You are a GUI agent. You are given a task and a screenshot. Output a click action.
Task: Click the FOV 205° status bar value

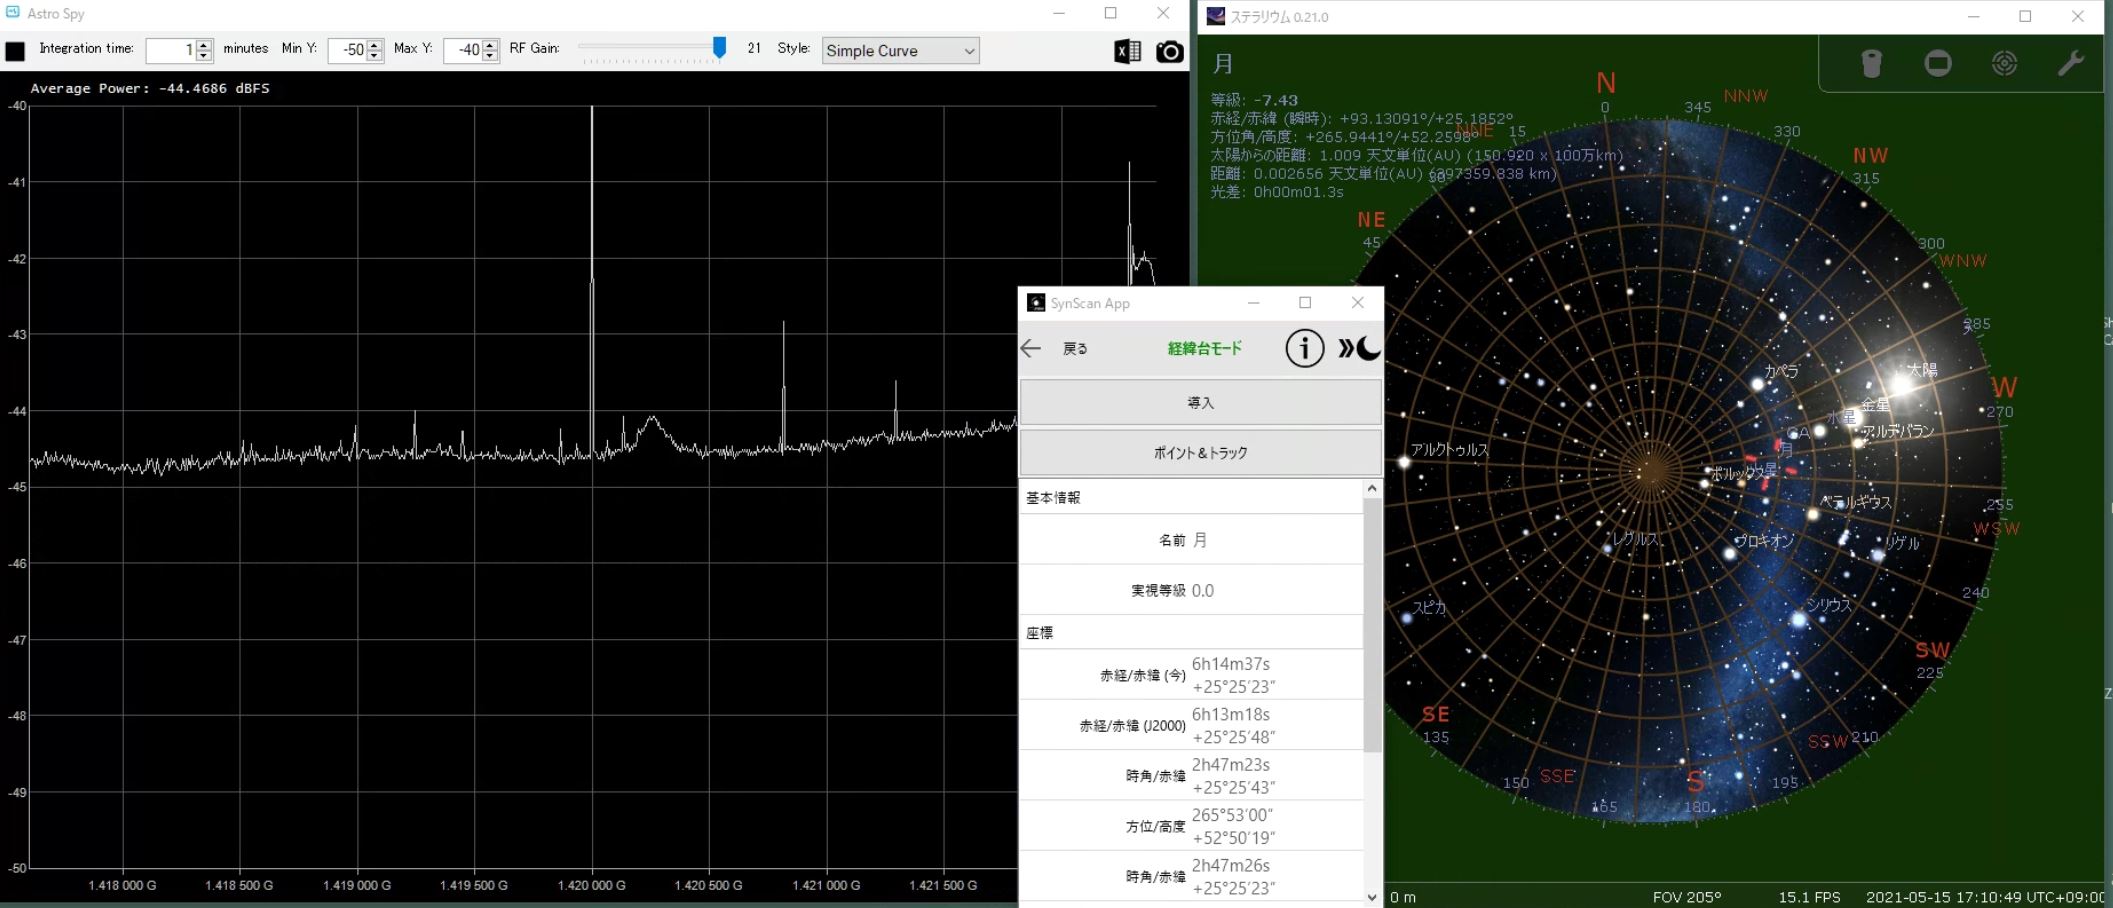click(x=1687, y=897)
